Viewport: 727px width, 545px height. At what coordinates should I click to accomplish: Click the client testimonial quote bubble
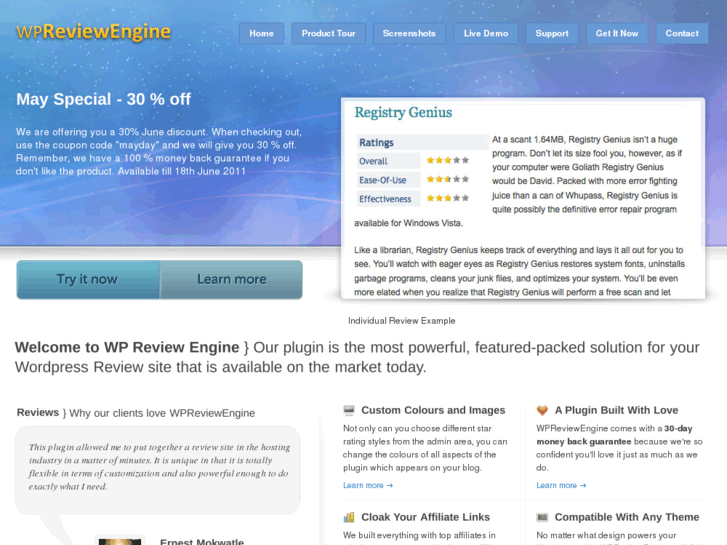(157, 470)
